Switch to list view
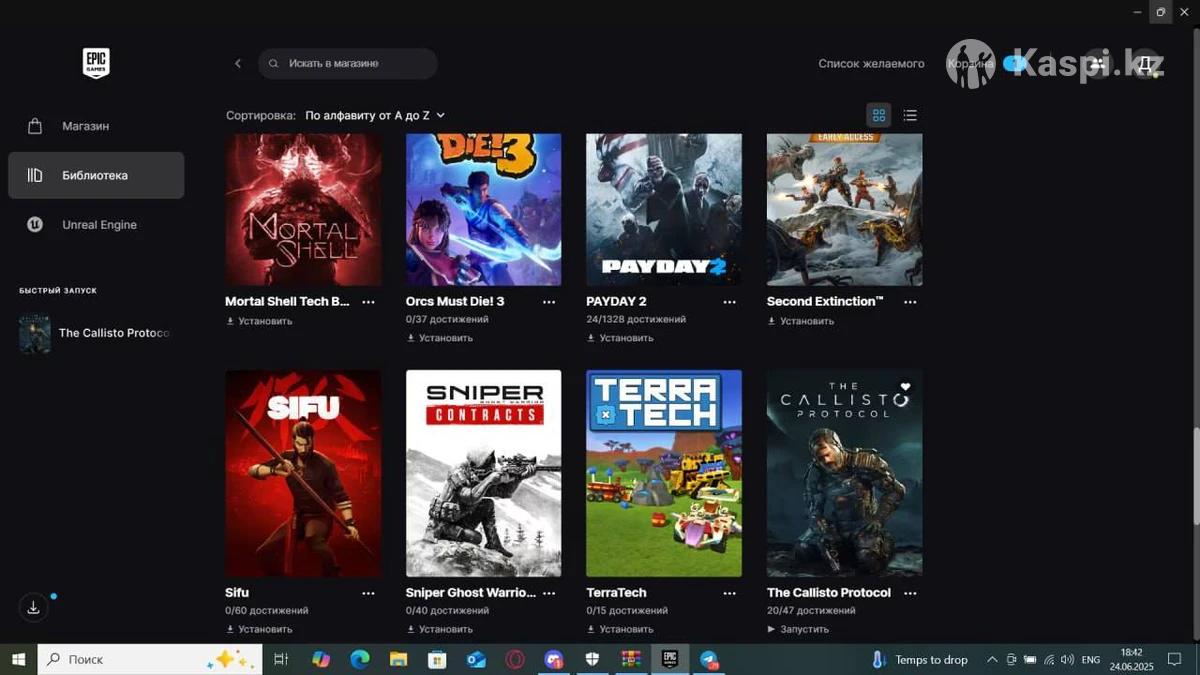 coord(910,115)
